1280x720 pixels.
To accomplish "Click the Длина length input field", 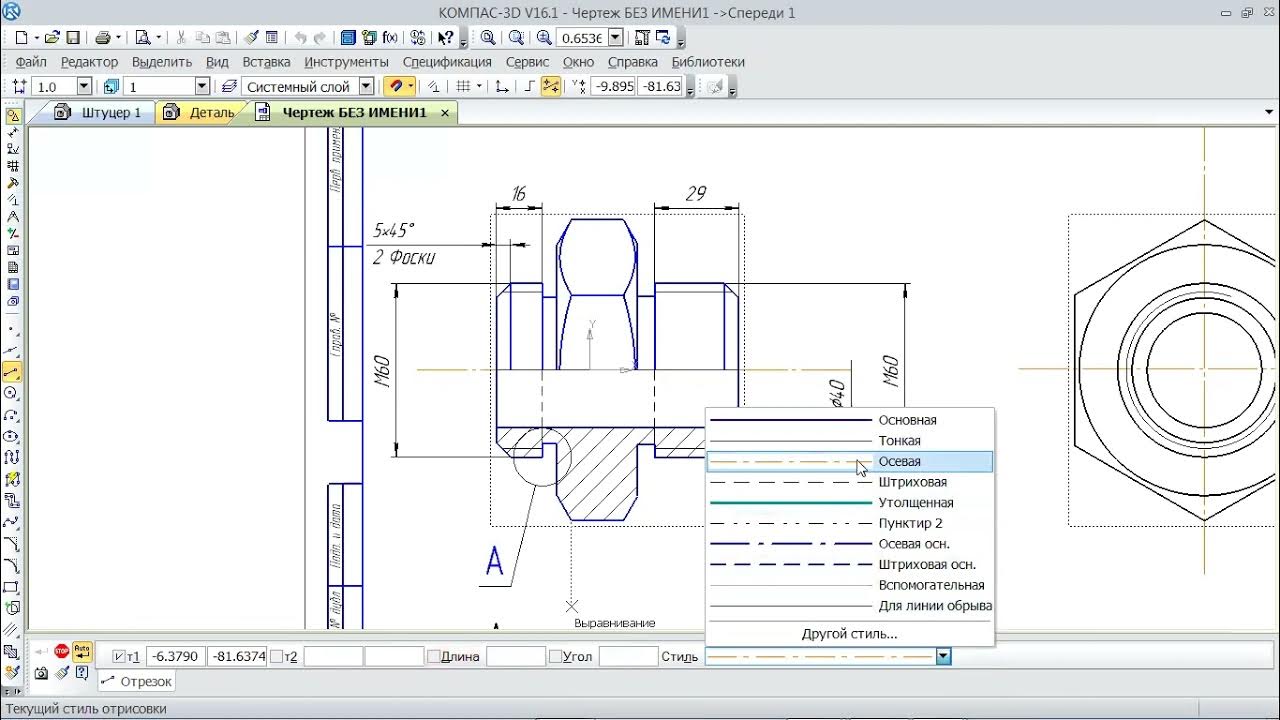I will click(x=516, y=657).
